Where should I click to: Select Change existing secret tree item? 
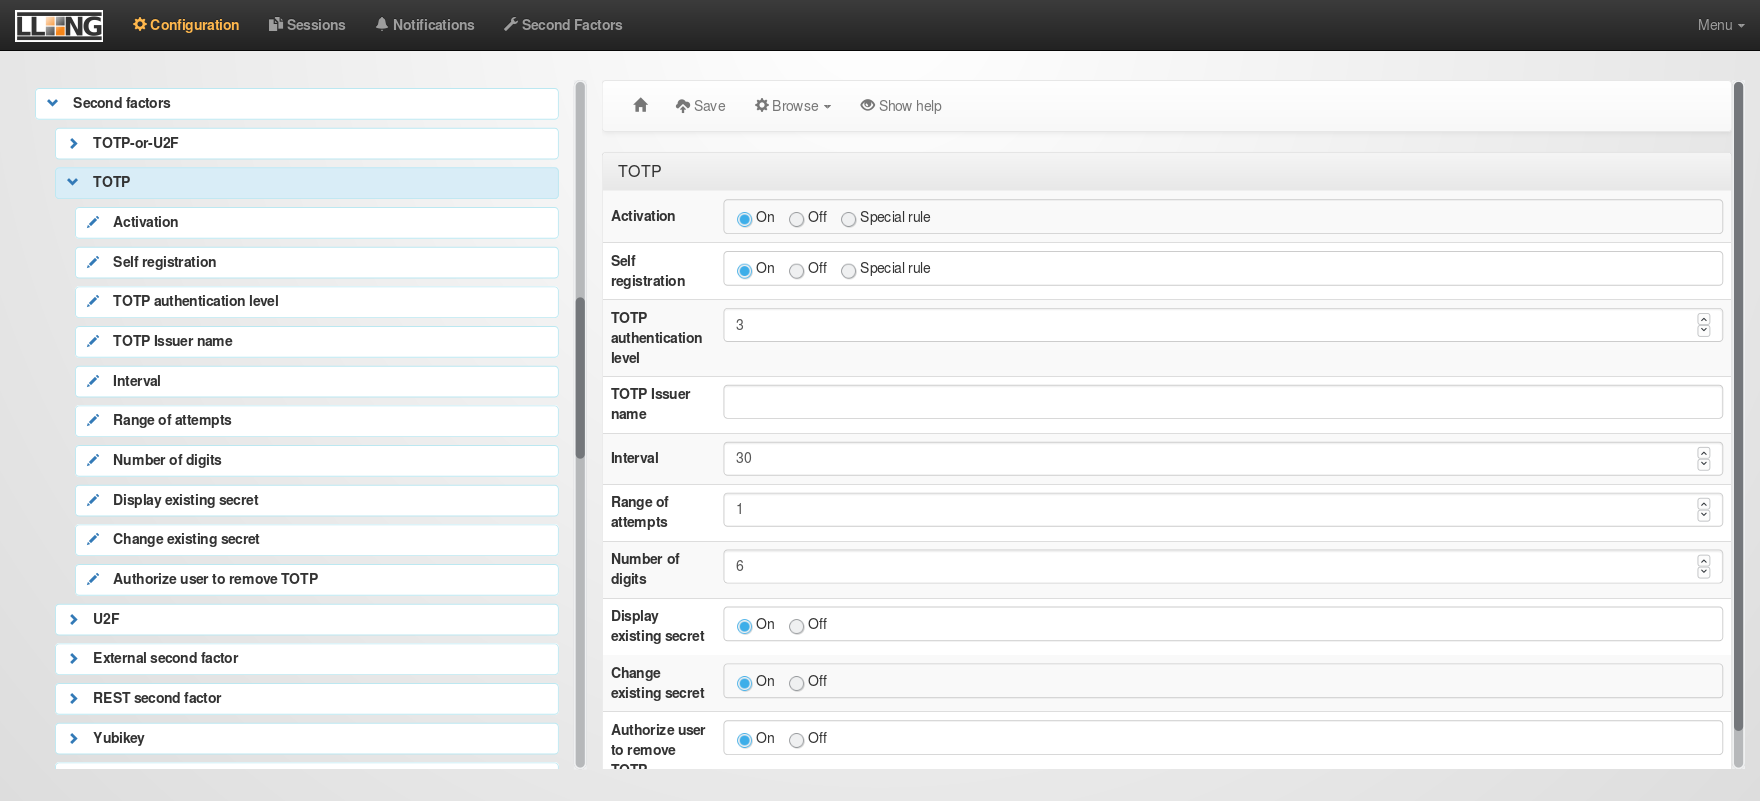(317, 539)
